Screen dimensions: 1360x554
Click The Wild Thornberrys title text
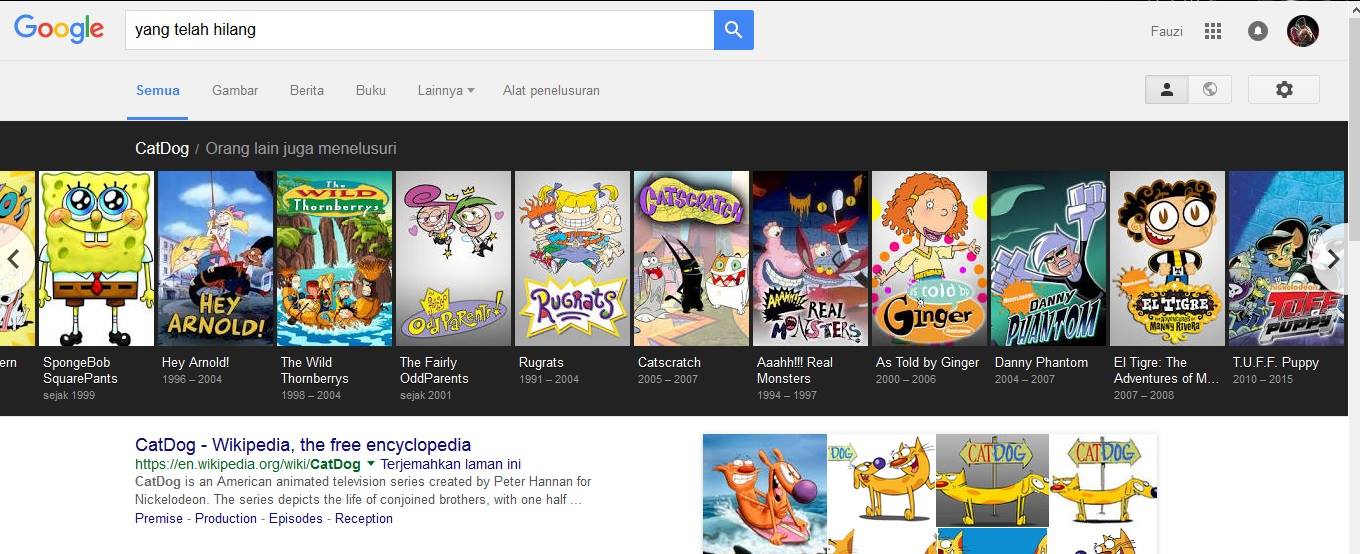[315, 370]
